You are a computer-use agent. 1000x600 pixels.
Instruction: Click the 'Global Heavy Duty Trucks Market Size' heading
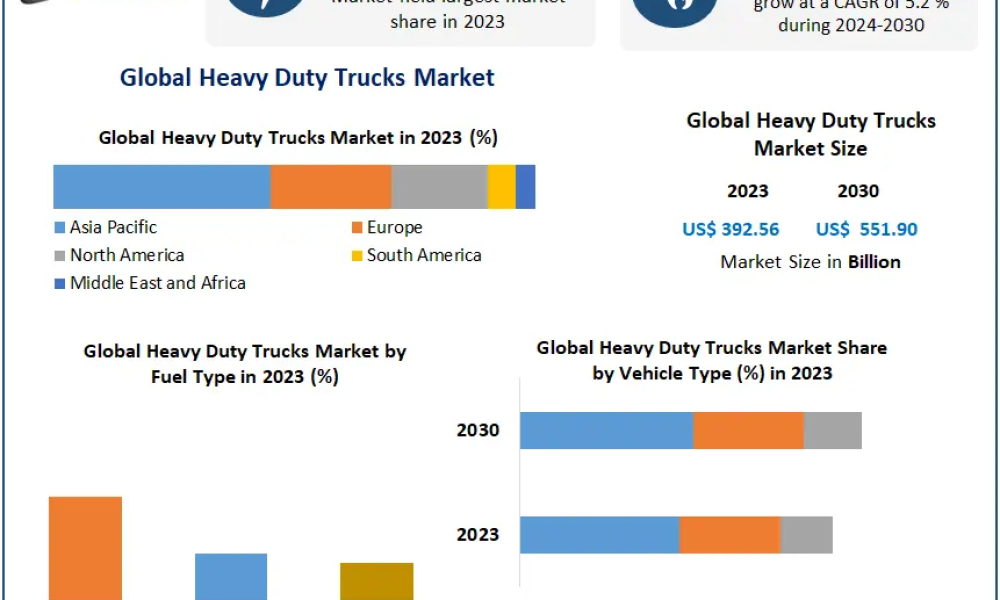pyautogui.click(x=811, y=135)
